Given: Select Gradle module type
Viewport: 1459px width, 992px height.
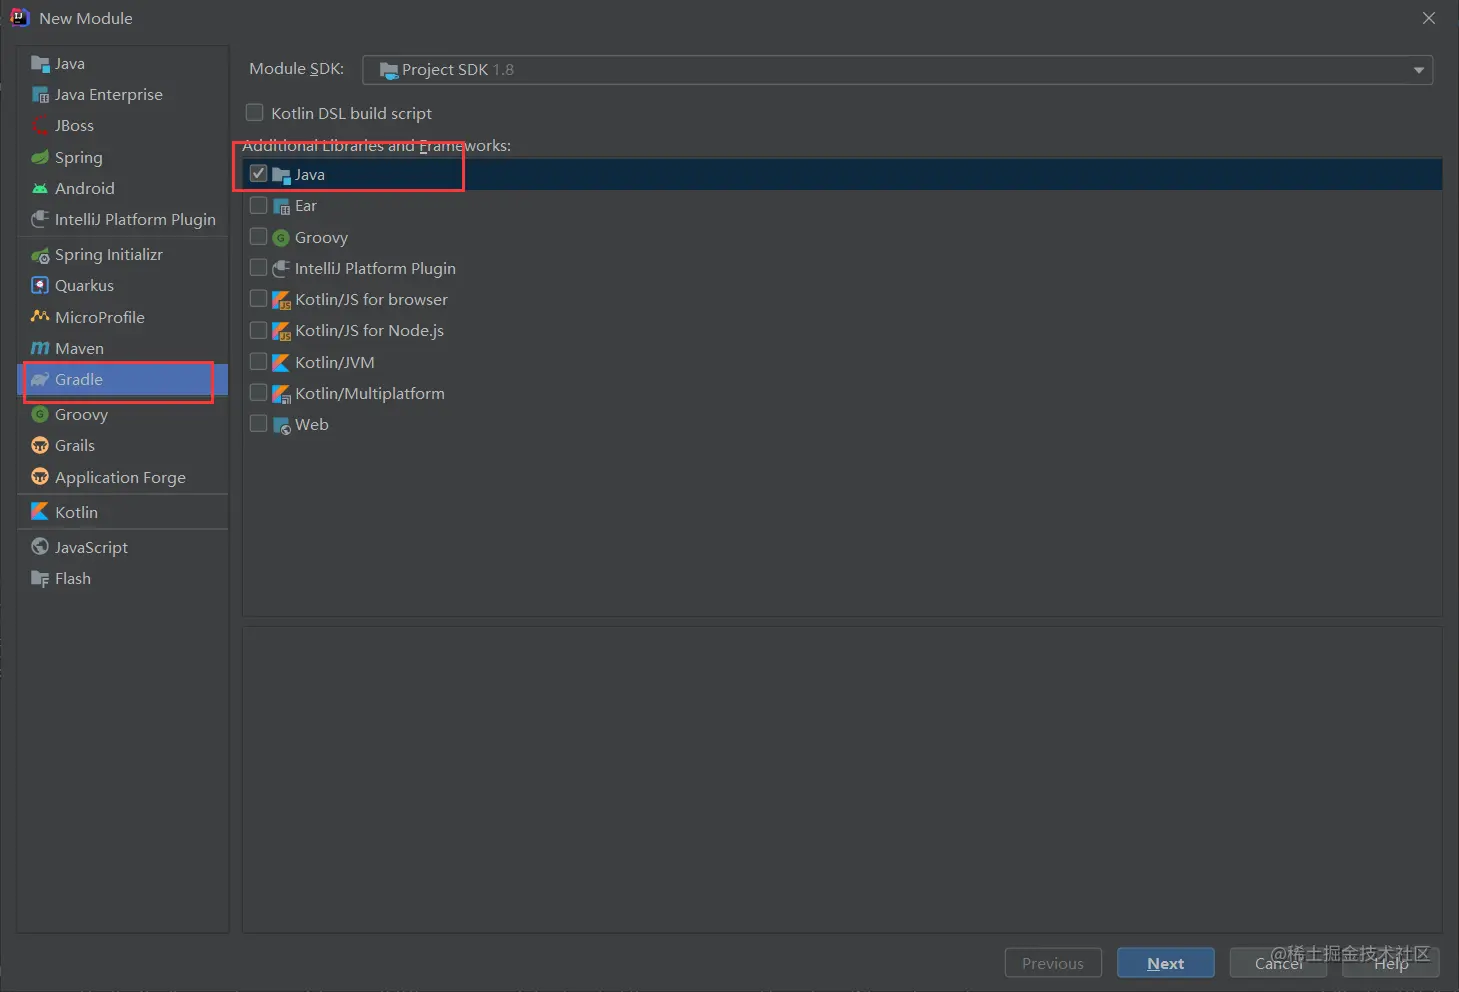Looking at the screenshot, I should (x=123, y=380).
